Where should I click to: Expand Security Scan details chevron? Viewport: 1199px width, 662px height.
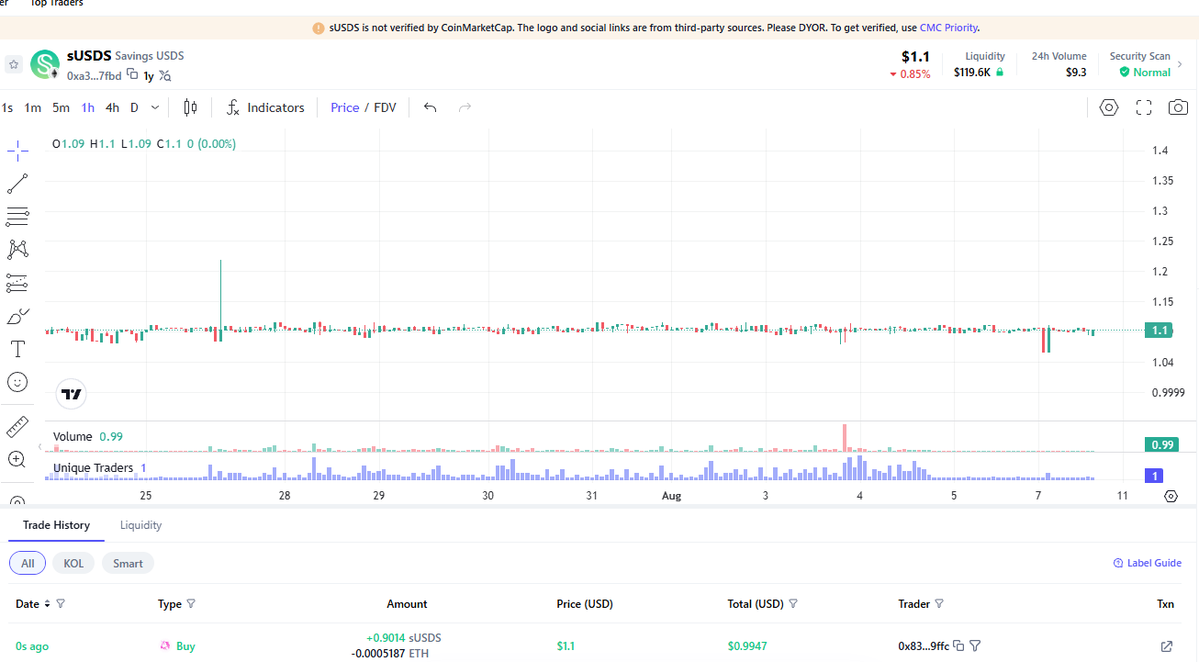pos(1180,64)
